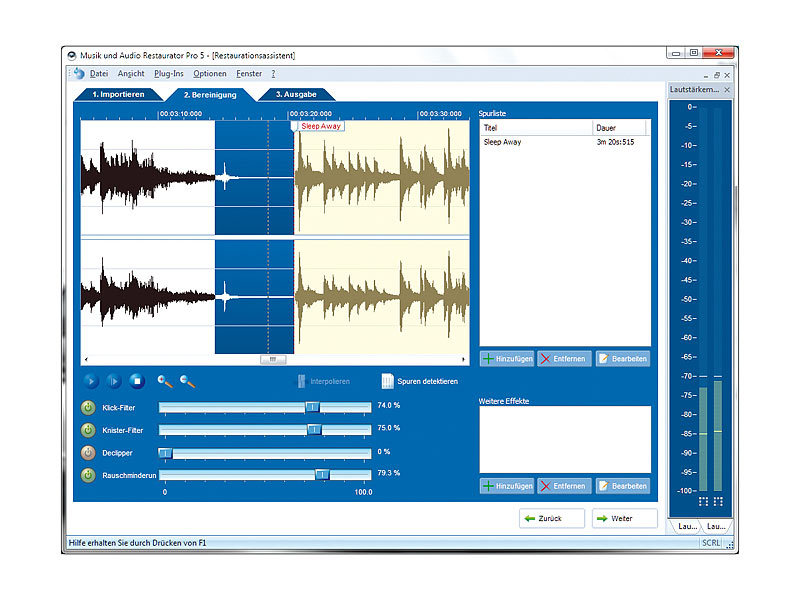Stop playback with the stop button
Screen dimensions: 800x600
pyautogui.click(x=137, y=381)
